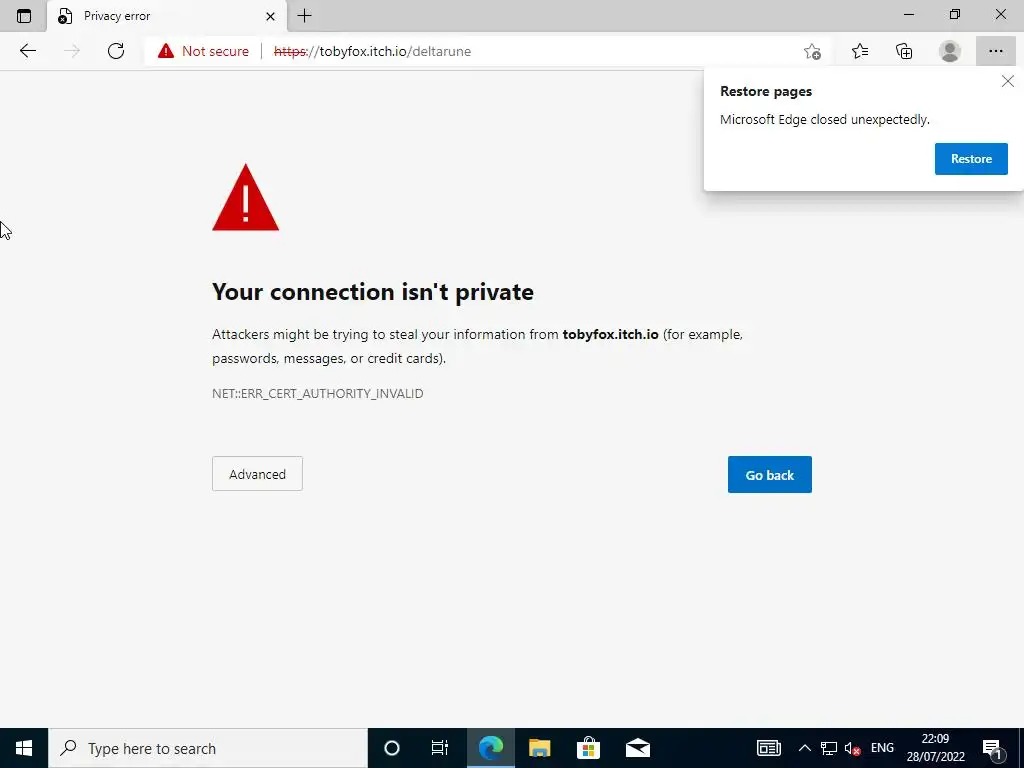1024x768 pixels.
Task: Open the Windows Start menu
Action: (24, 748)
